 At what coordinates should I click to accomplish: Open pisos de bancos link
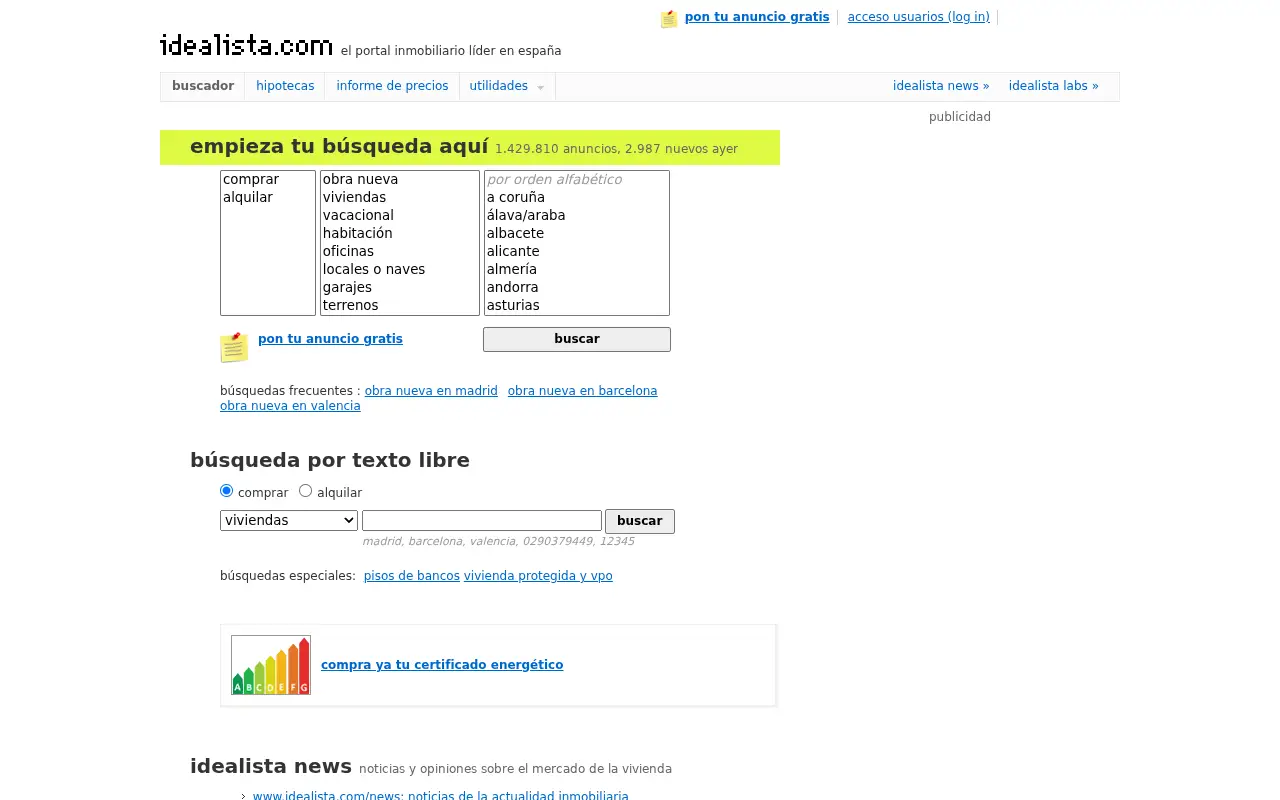pos(412,576)
